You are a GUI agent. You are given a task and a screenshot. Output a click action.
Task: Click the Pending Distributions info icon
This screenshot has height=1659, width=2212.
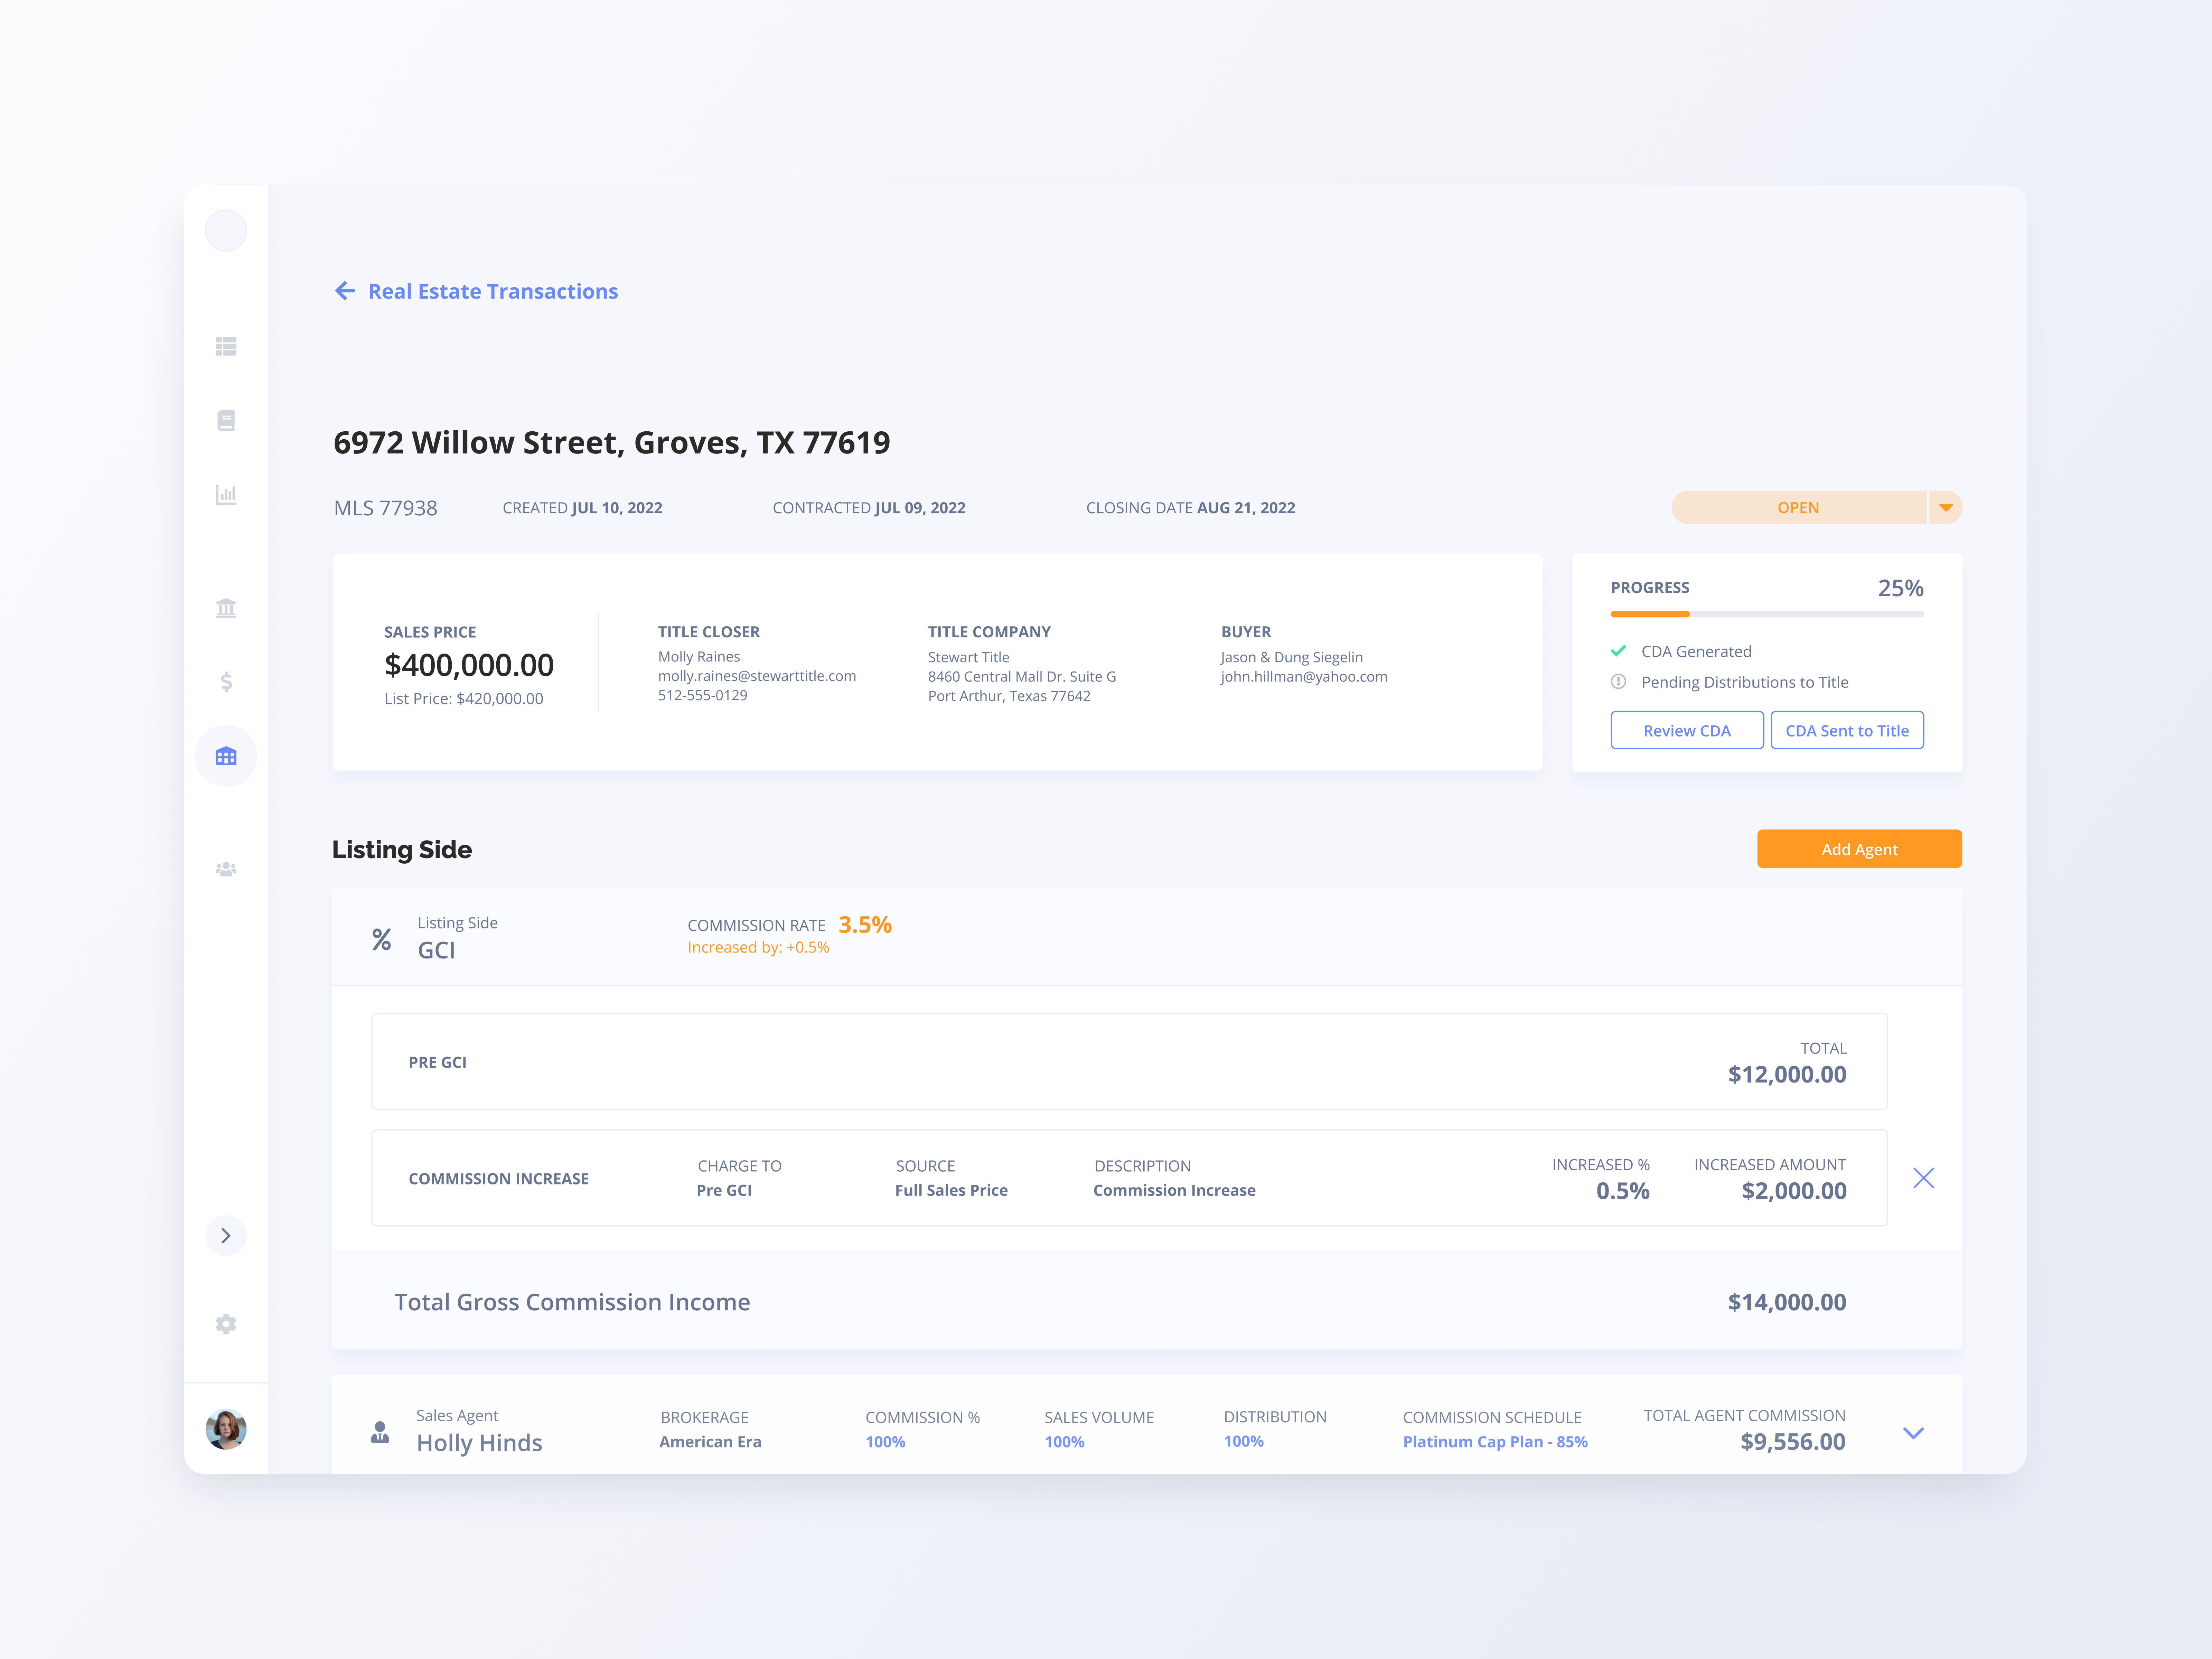tap(1618, 682)
